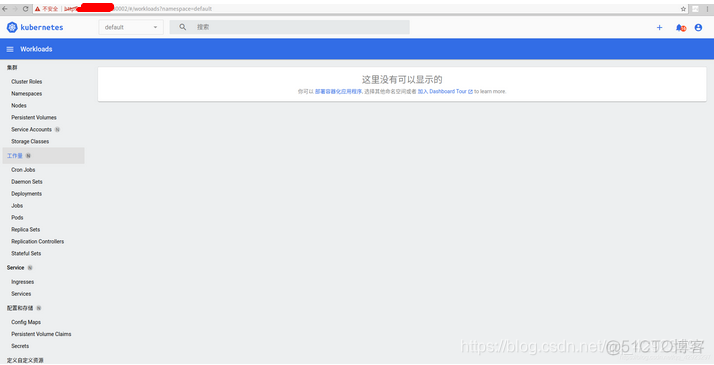Screen dimensions: 714x365
Task: Open Namespaces in sidebar
Action: click(26, 93)
